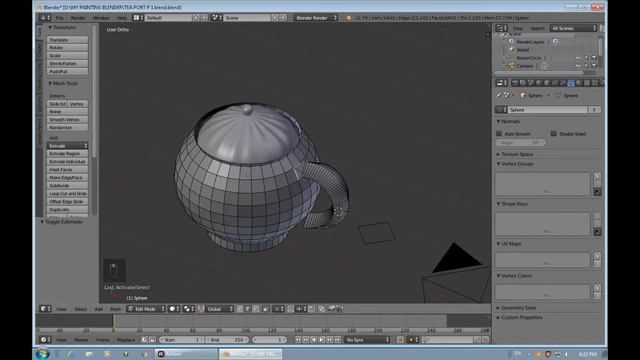Click the Translate button
Screen dimensions: 640x360
(67, 40)
